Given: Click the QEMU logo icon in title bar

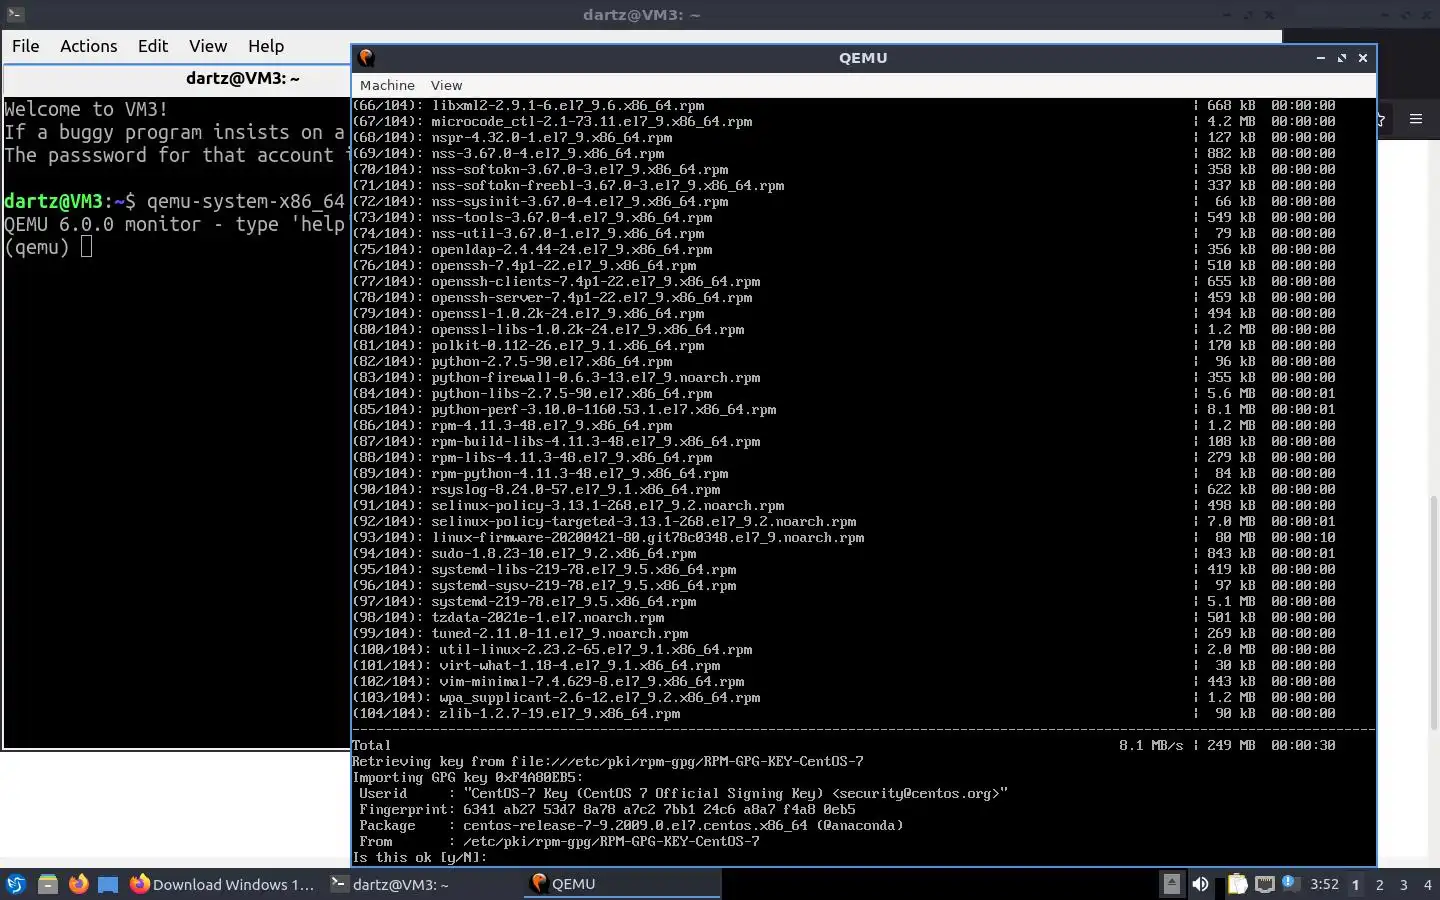Looking at the screenshot, I should [366, 58].
